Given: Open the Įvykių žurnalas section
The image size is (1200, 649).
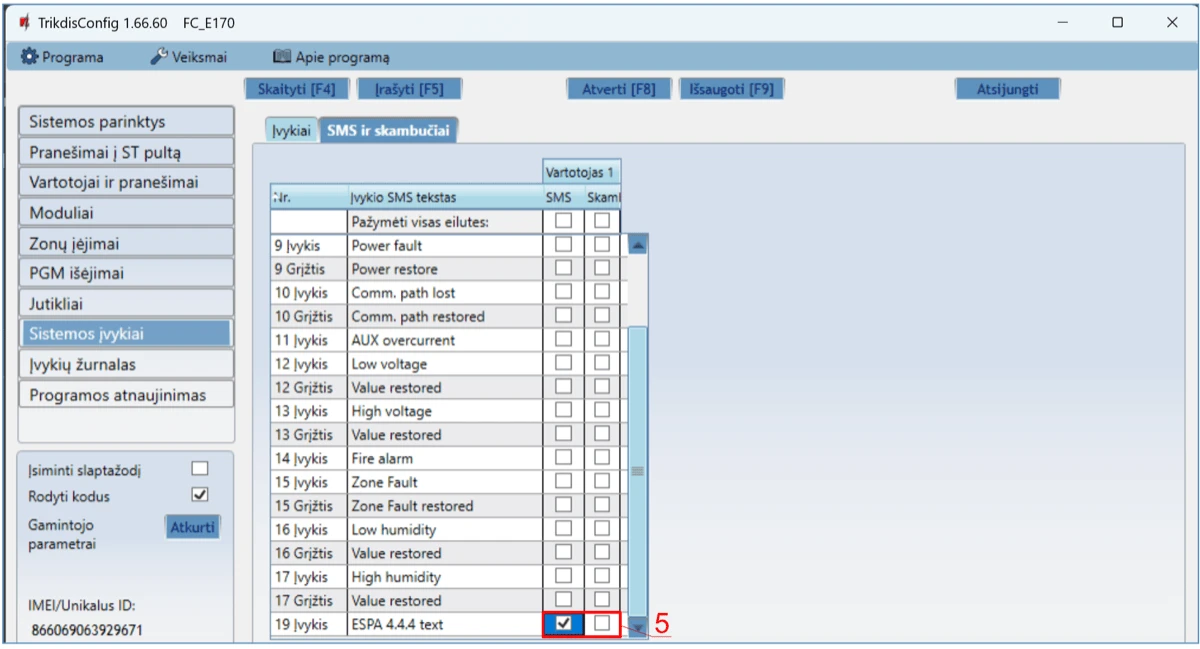Looking at the screenshot, I should pyautogui.click(x=126, y=365).
